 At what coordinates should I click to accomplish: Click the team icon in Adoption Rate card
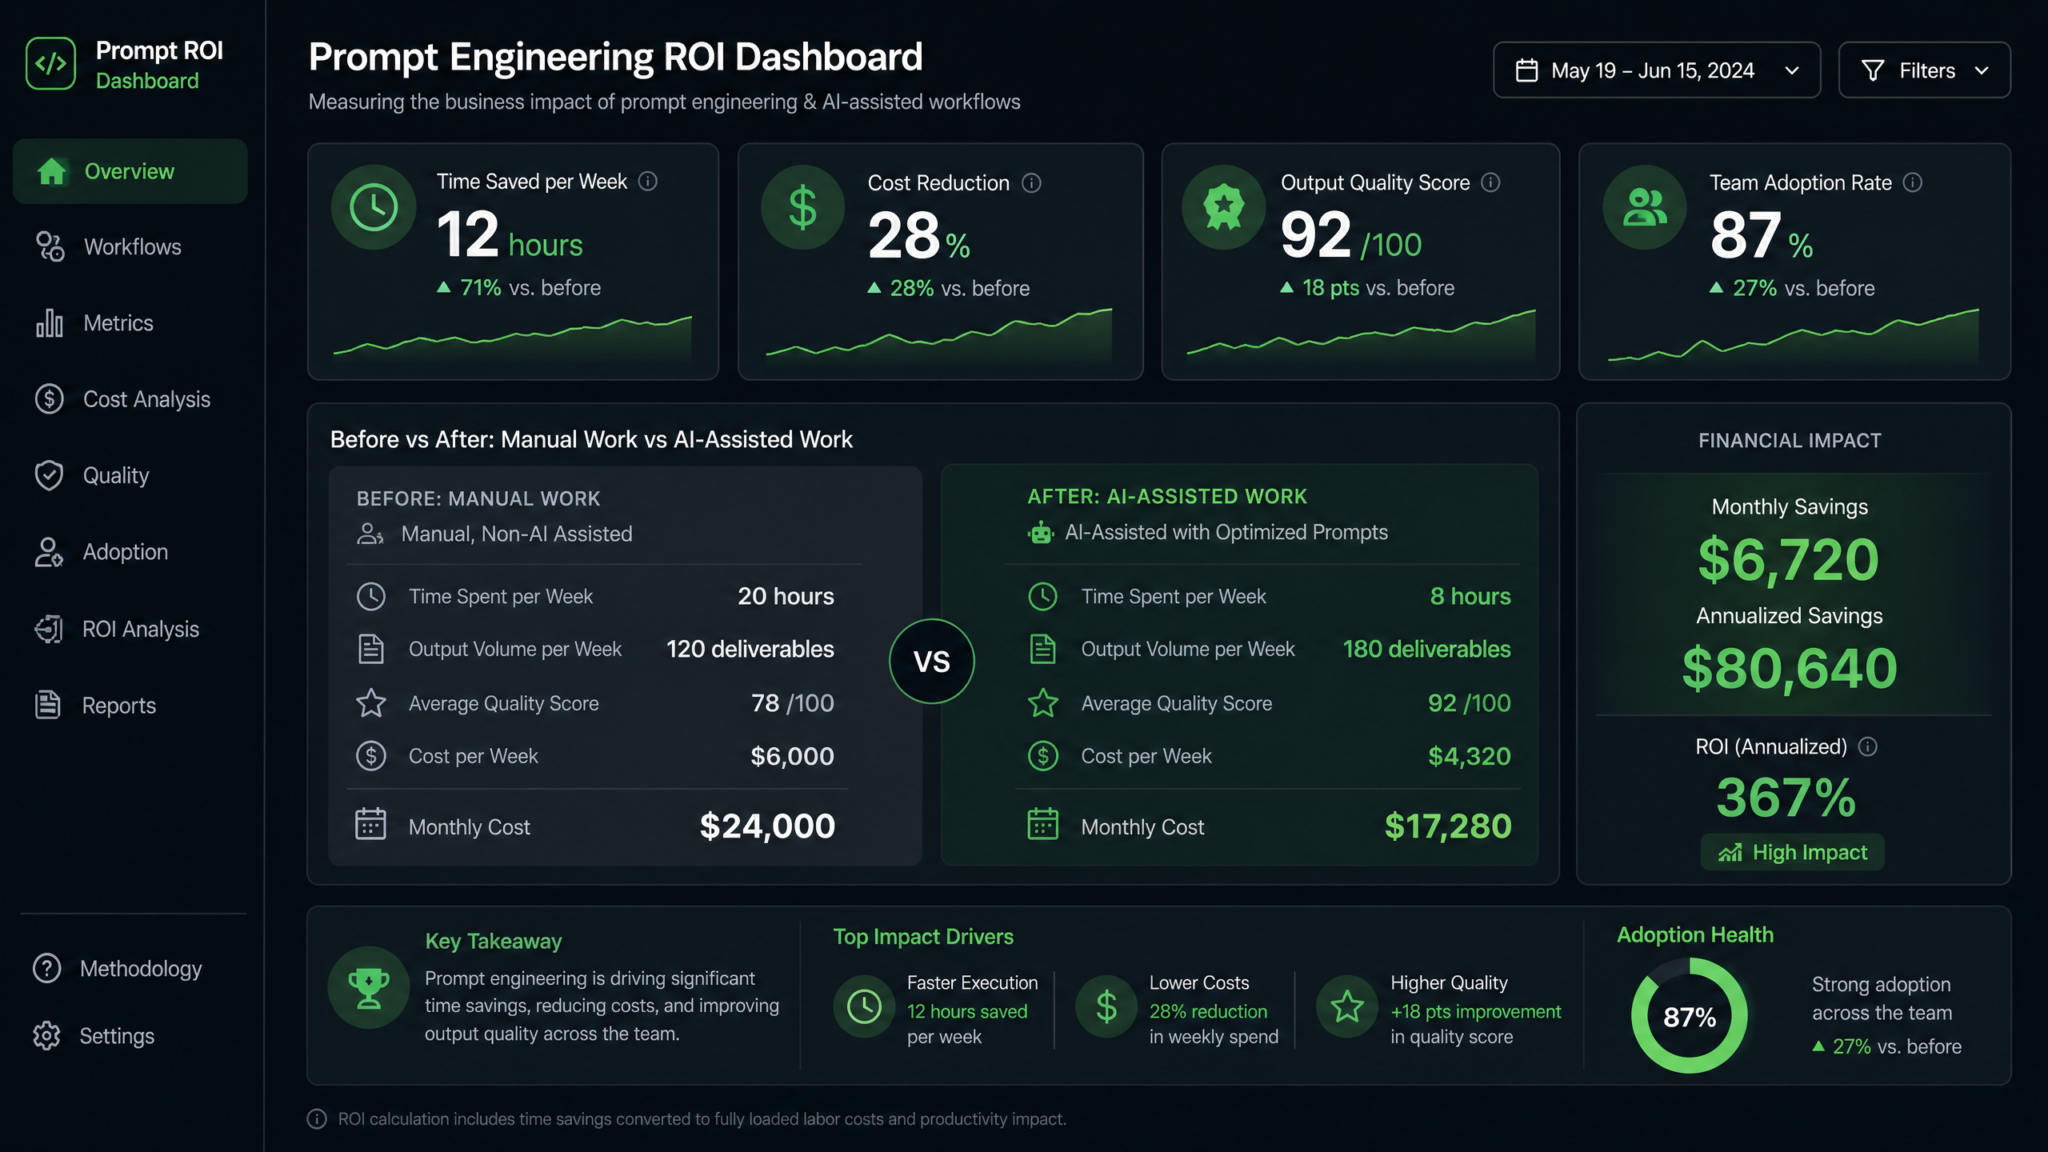pos(1645,207)
